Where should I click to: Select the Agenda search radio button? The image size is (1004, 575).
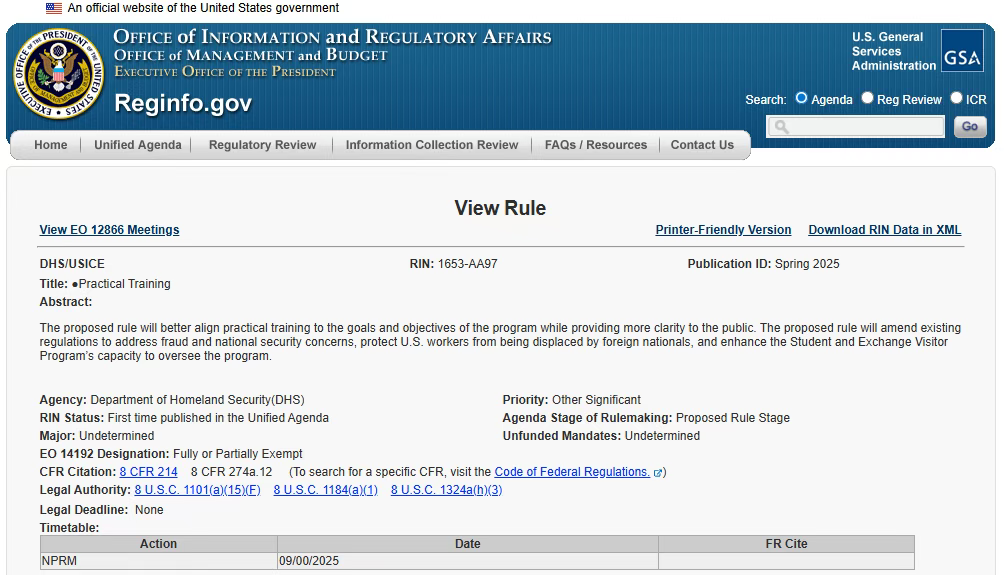pyautogui.click(x=801, y=98)
